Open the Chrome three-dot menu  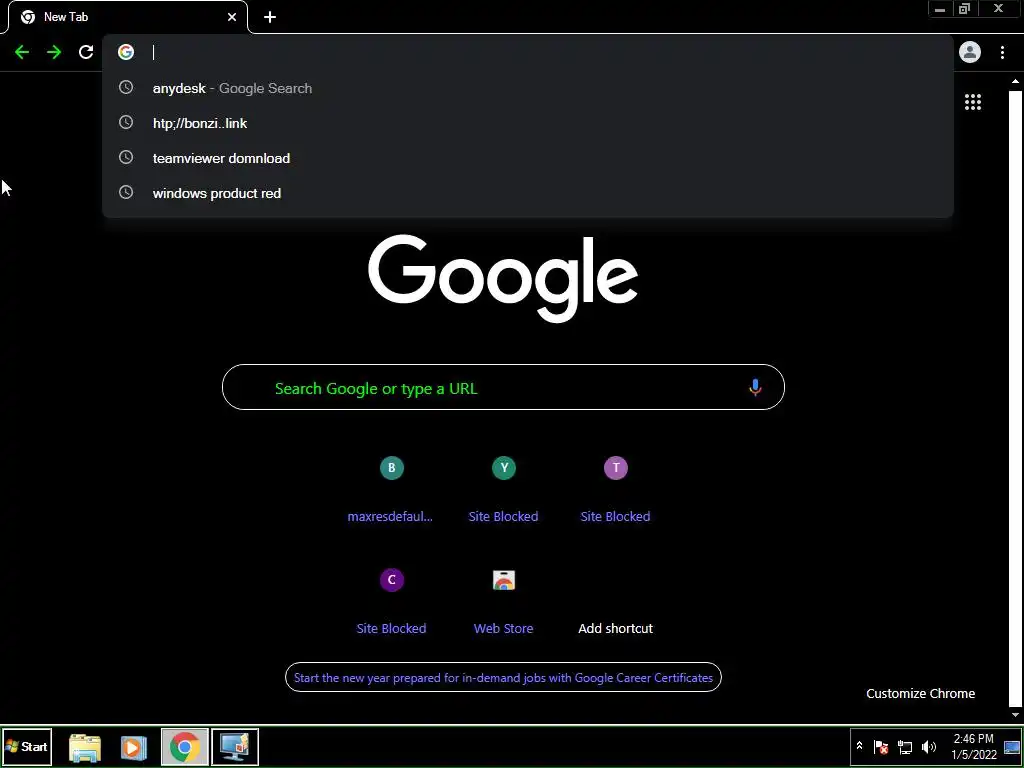[x=1002, y=52]
